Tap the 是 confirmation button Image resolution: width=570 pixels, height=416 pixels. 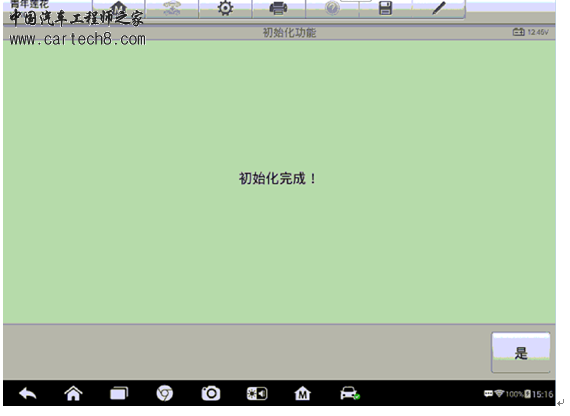tap(521, 352)
